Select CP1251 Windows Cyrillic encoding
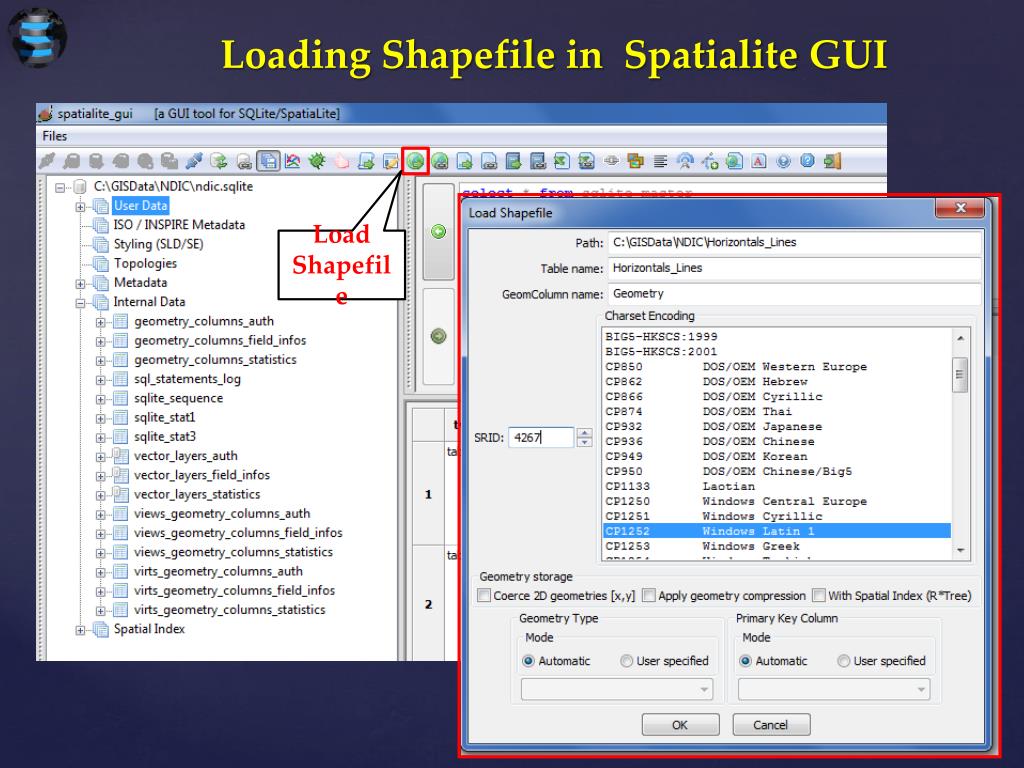Viewport: 1024px width, 768px height. click(776, 516)
